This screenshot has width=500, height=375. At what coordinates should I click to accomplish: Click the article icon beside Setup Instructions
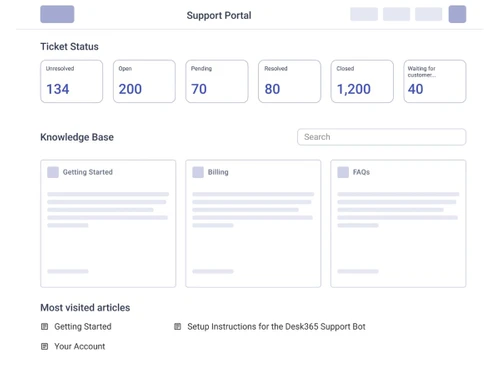178,326
